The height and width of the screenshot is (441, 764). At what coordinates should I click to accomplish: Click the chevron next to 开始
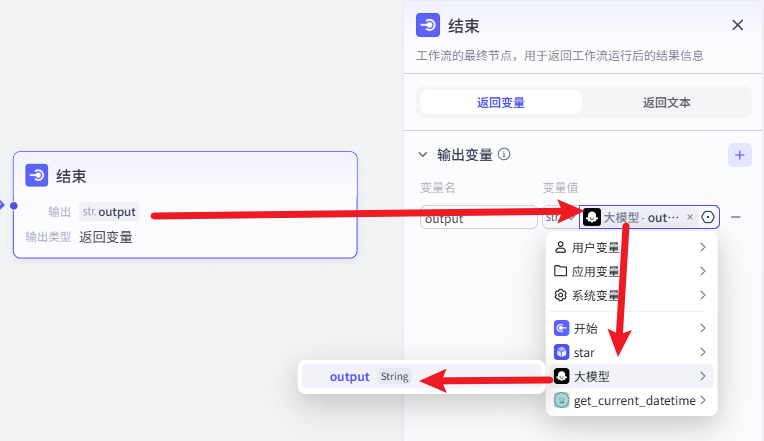[x=703, y=328]
